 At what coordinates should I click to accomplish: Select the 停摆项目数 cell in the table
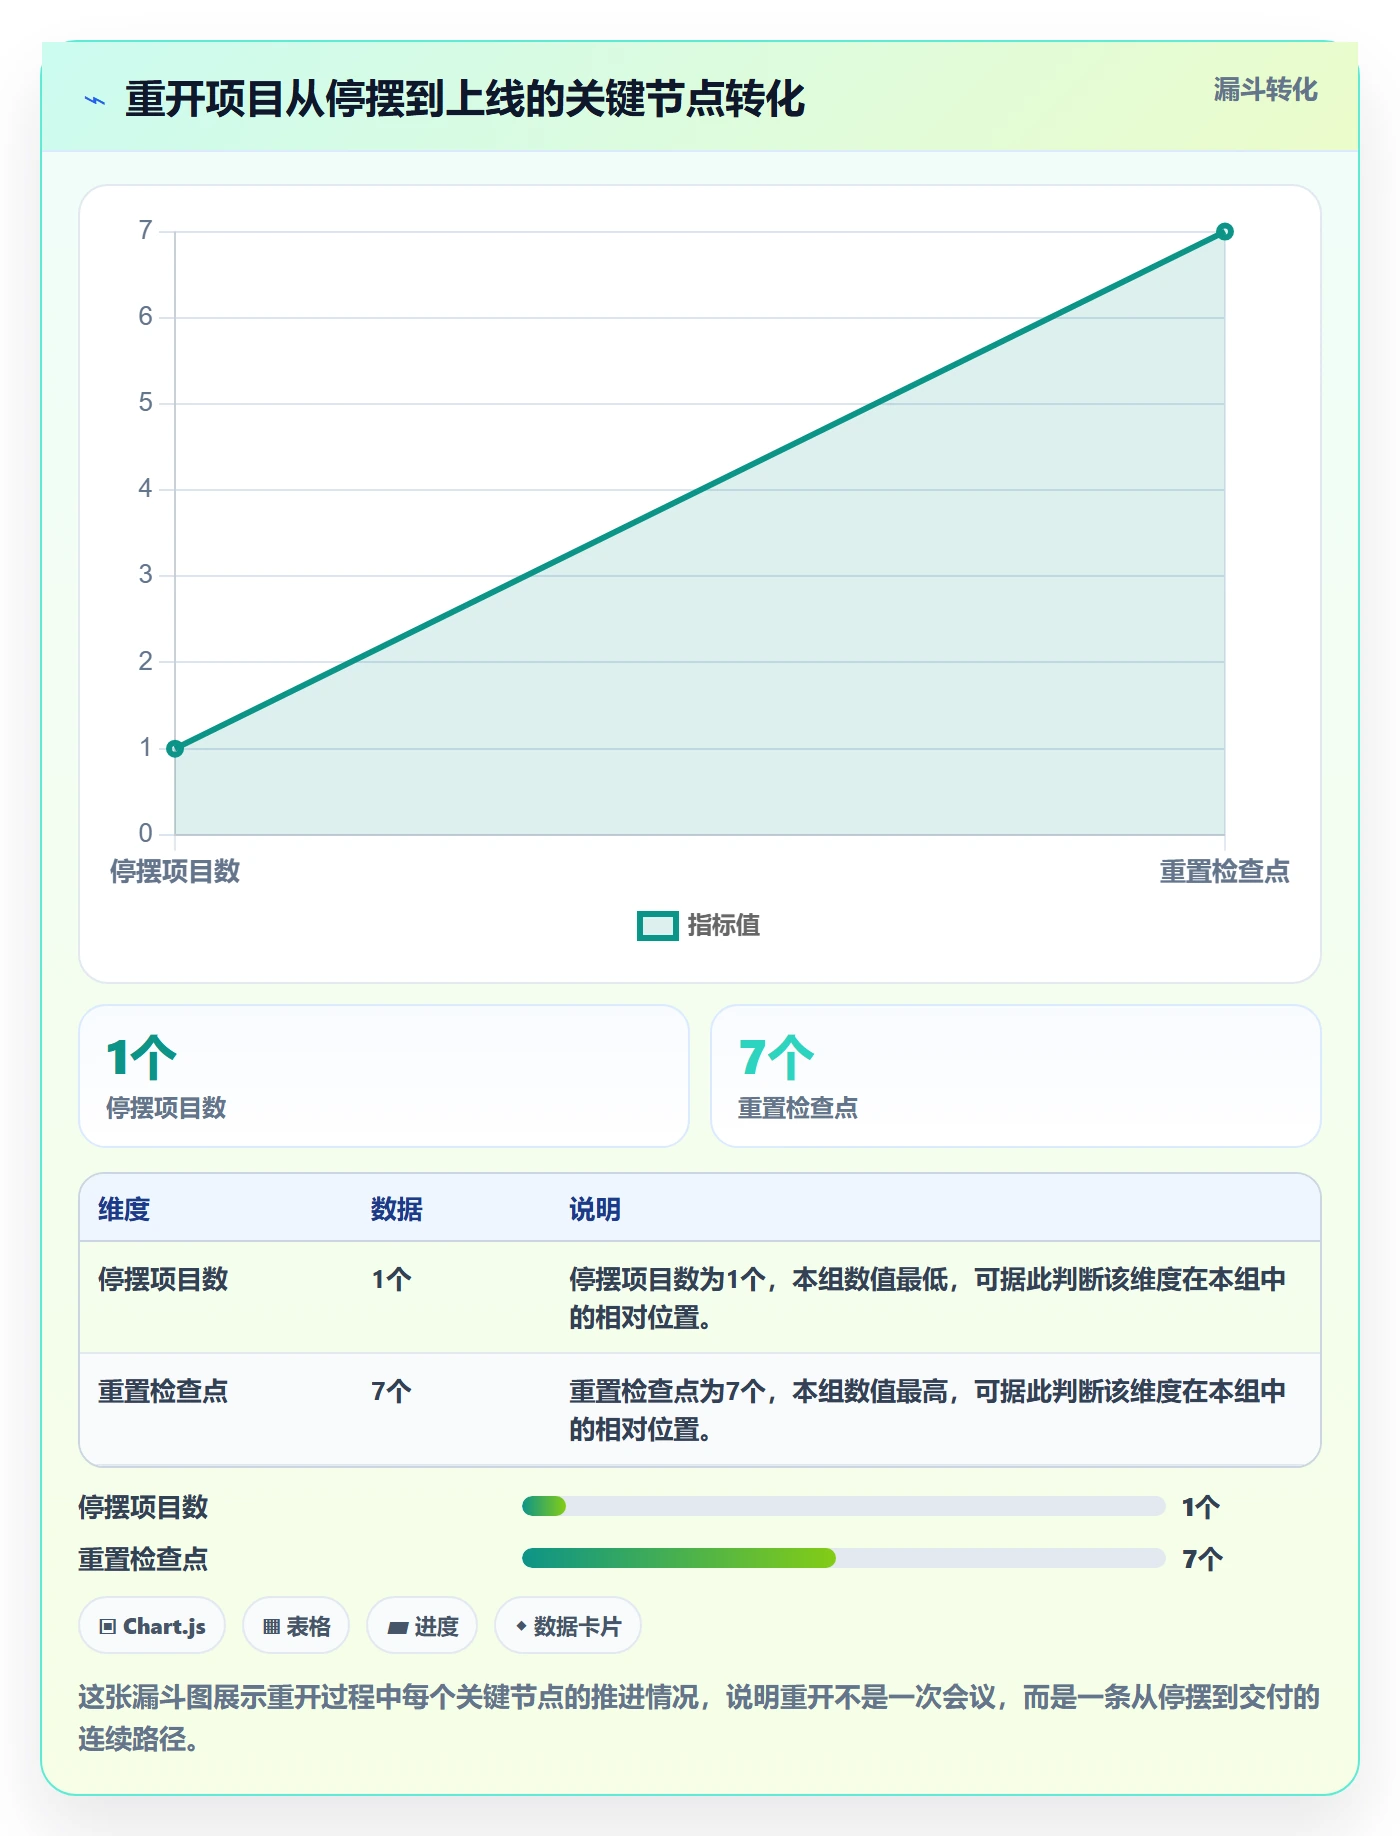pos(163,1279)
